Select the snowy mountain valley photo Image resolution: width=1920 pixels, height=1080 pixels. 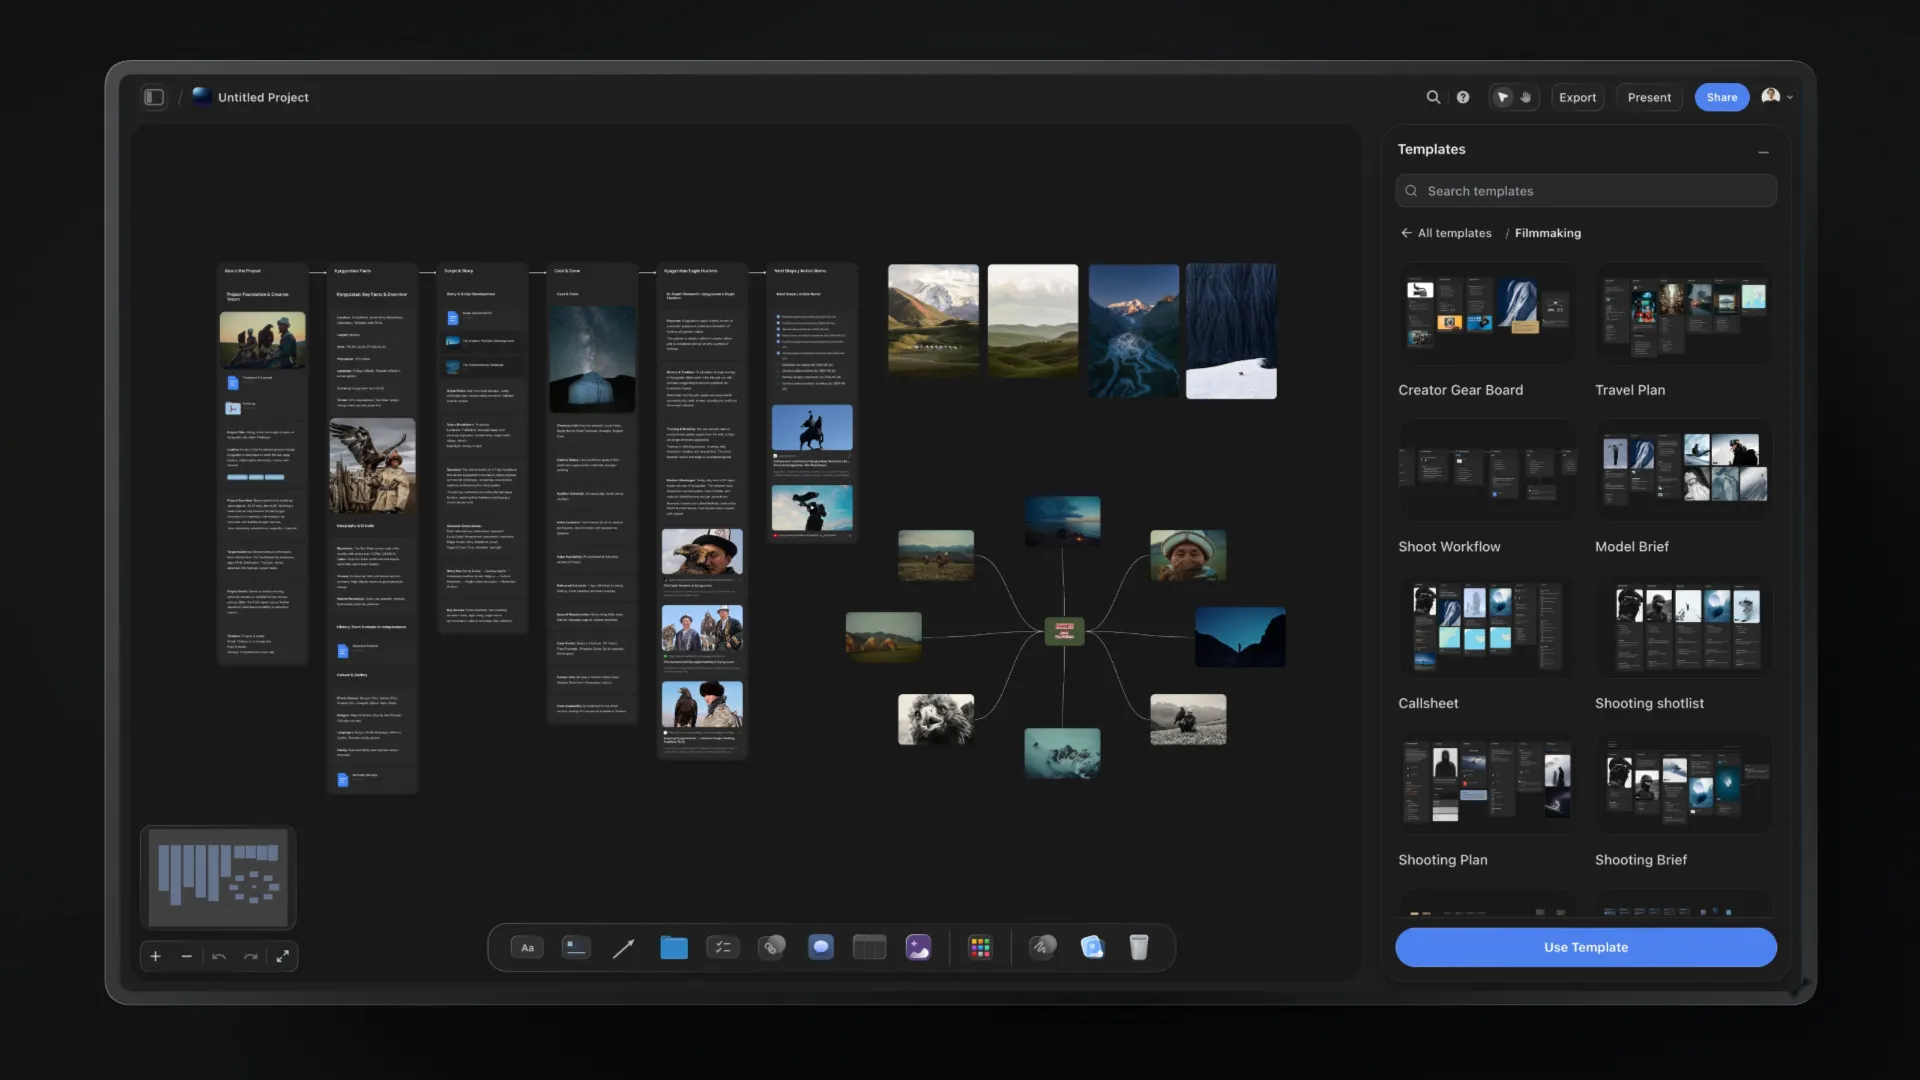coord(933,319)
